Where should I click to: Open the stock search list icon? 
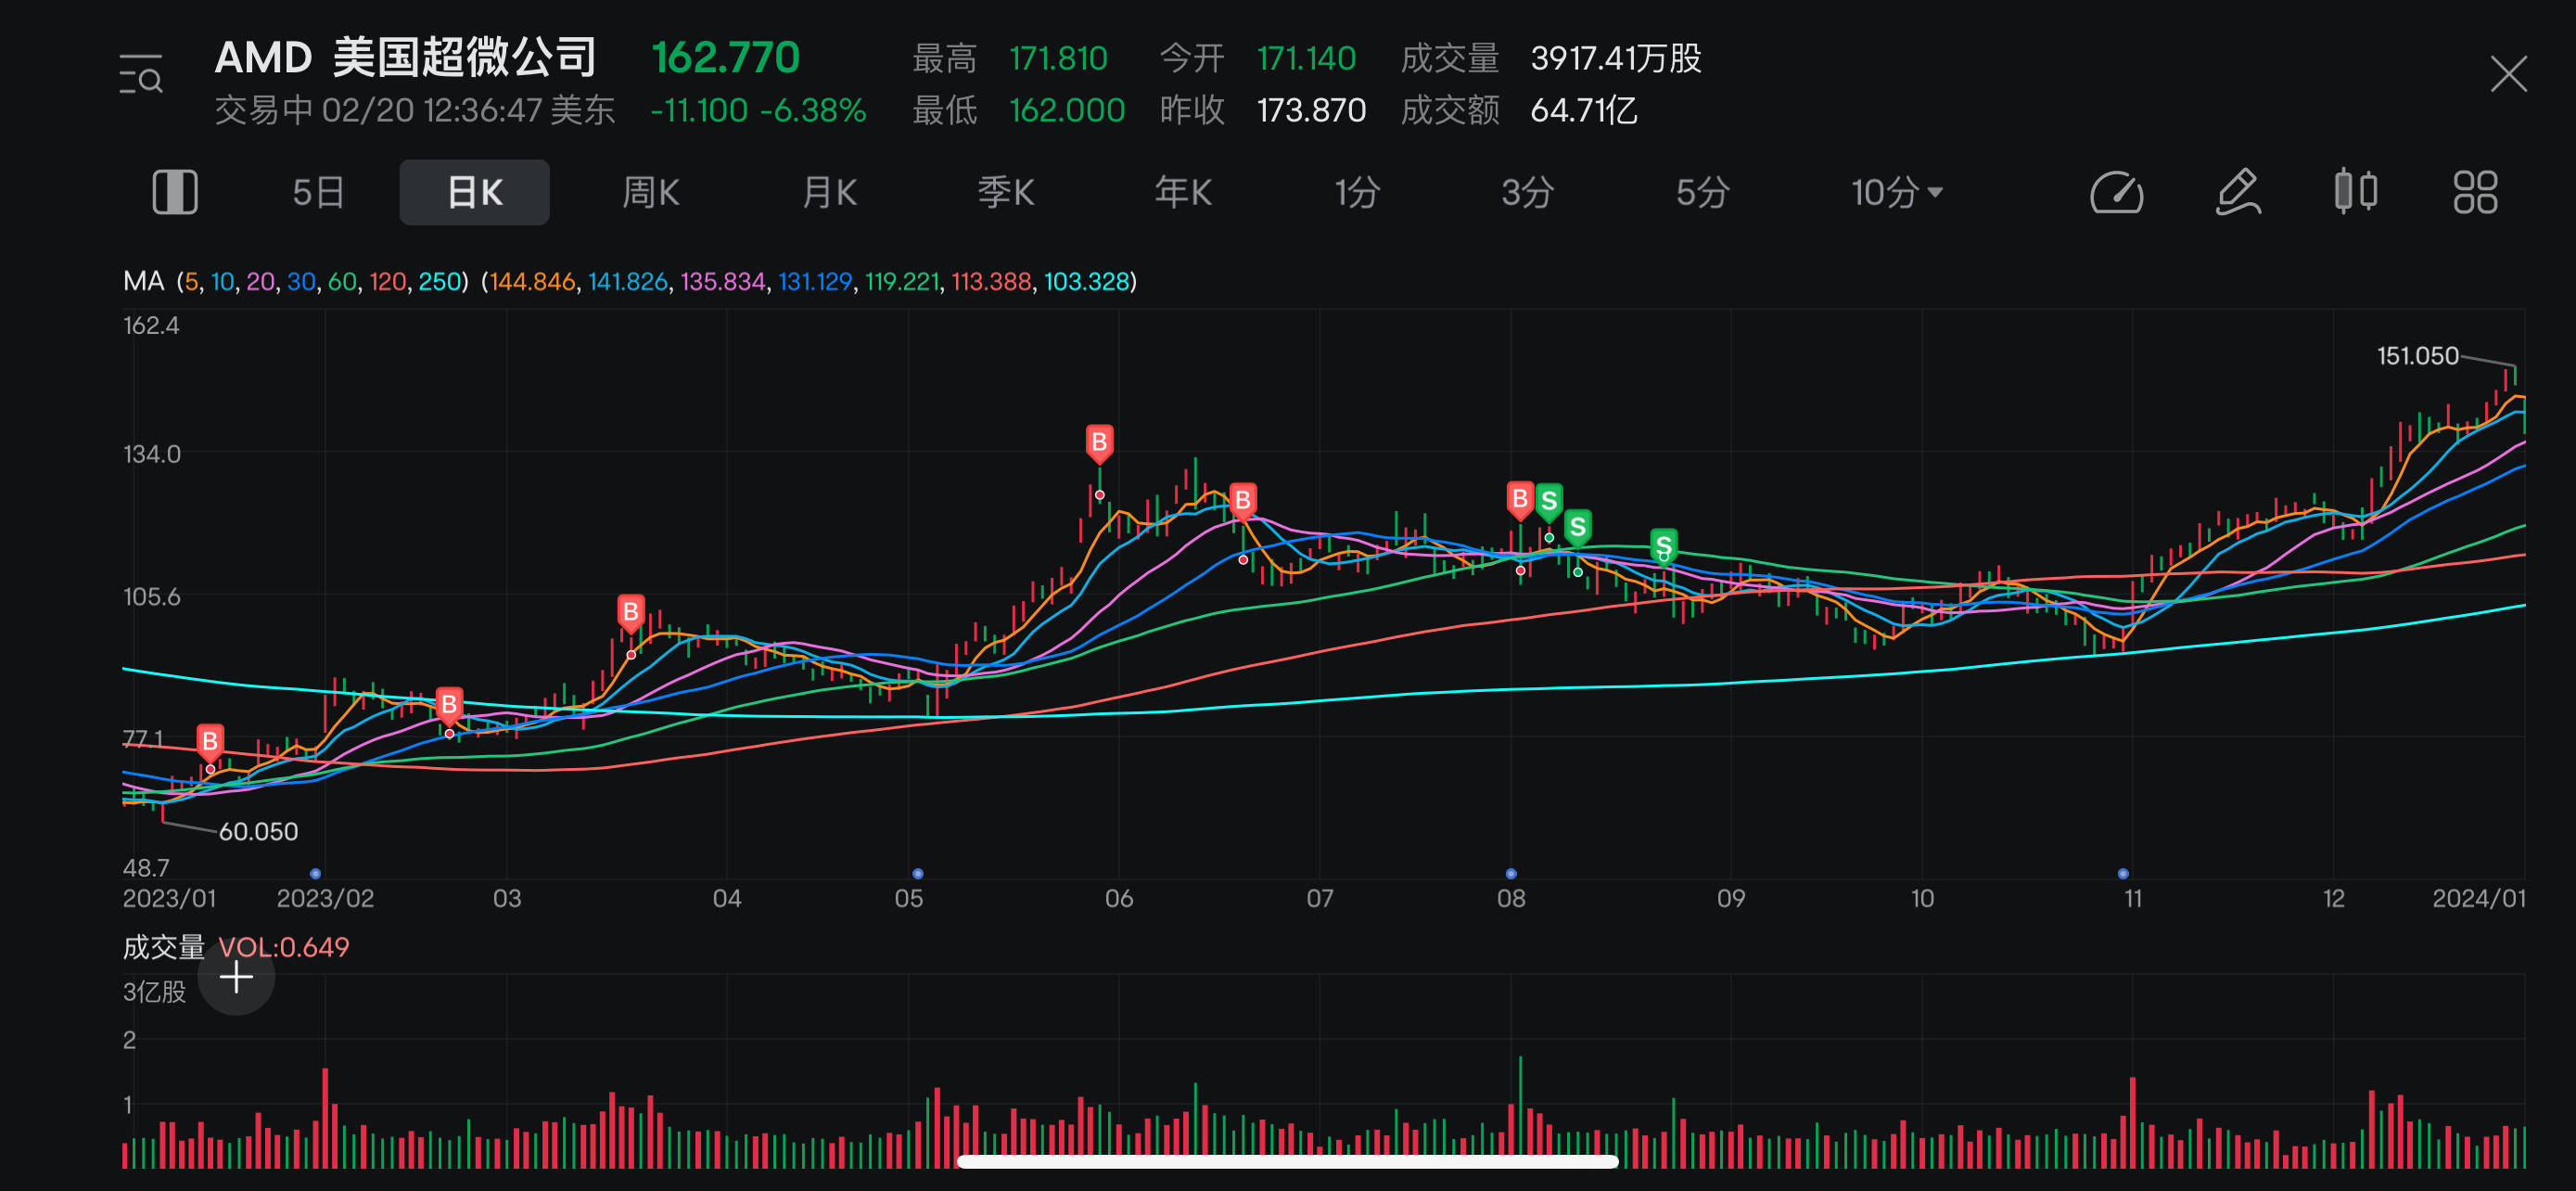141,75
